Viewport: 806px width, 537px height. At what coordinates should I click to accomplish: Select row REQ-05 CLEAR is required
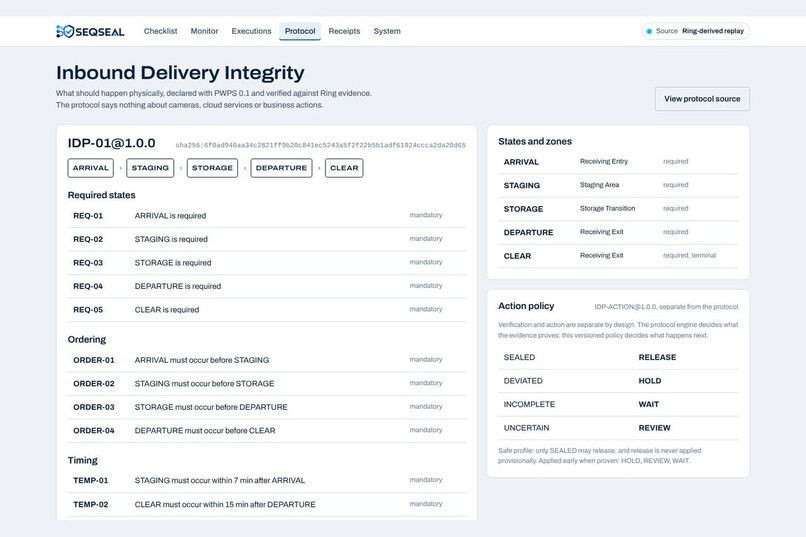click(267, 310)
